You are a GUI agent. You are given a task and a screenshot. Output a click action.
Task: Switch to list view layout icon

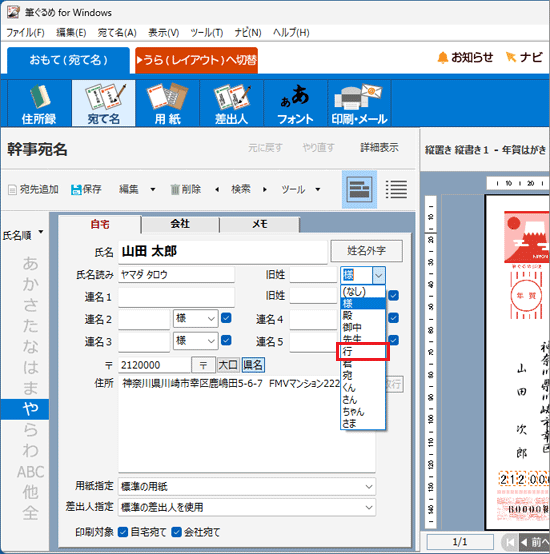click(x=396, y=189)
